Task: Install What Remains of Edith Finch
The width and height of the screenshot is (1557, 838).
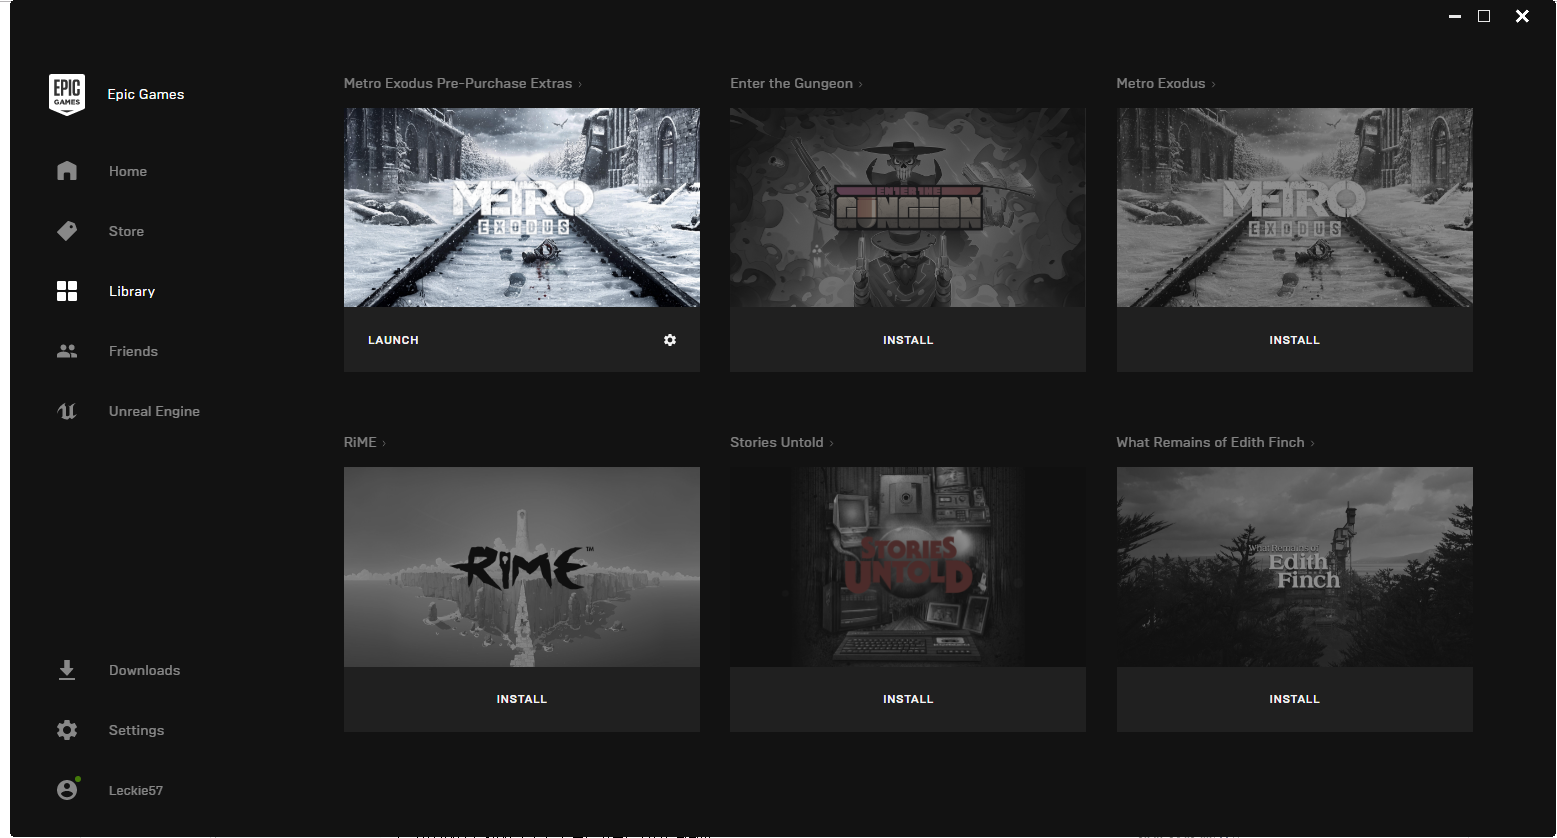Action: 1294,699
